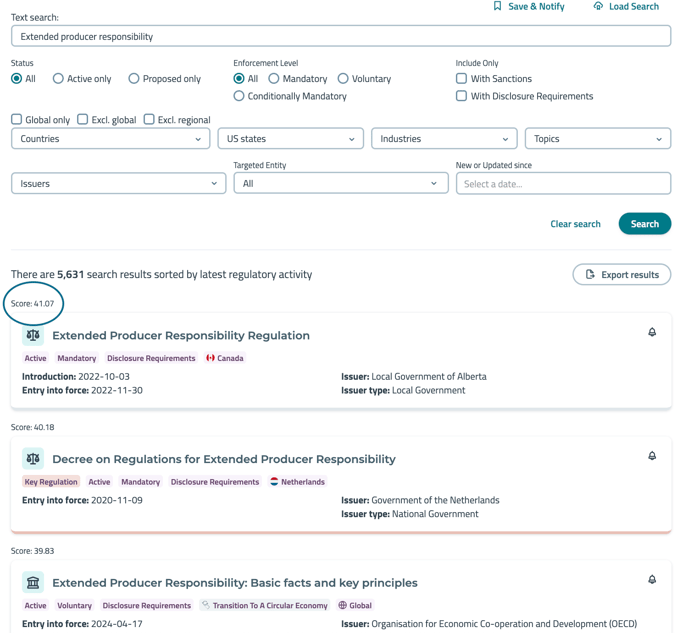
Task: Expand the Topics filter dropdown
Action: (597, 139)
